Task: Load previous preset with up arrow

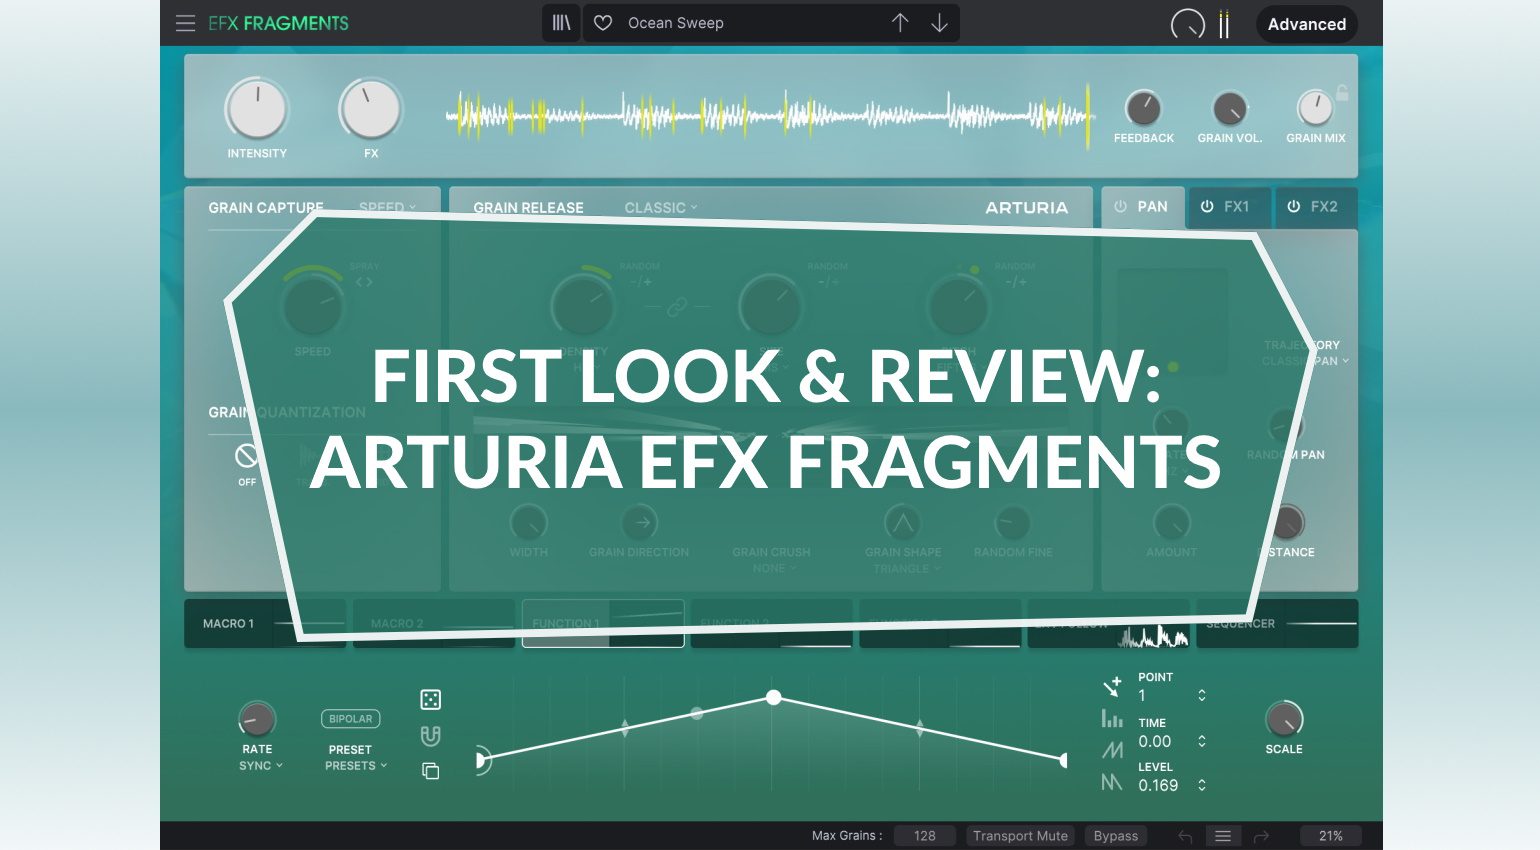Action: coord(899,23)
